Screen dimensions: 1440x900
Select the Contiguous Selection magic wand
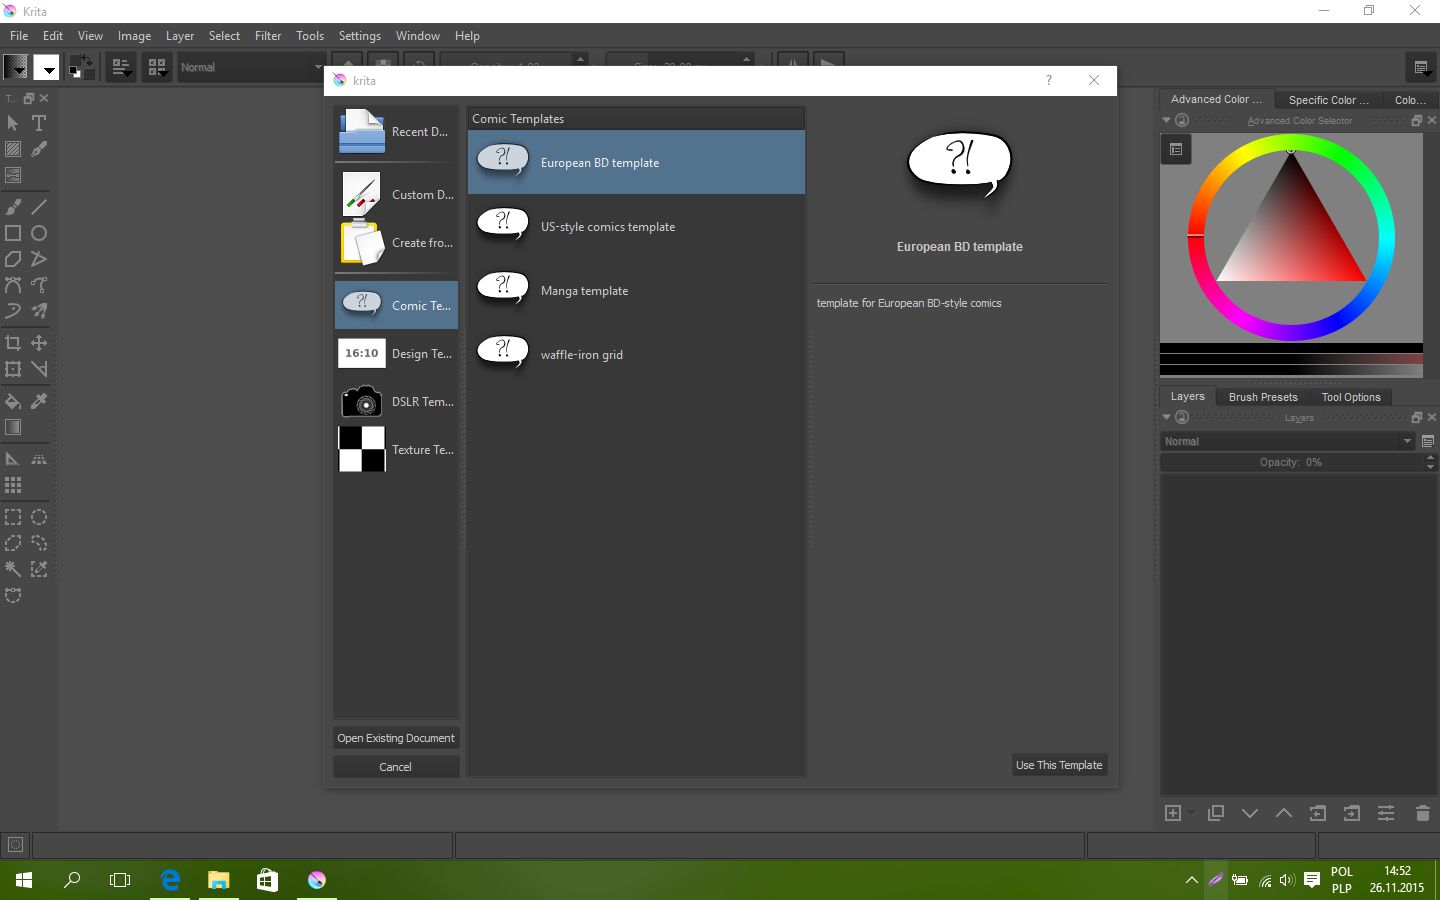pos(13,569)
